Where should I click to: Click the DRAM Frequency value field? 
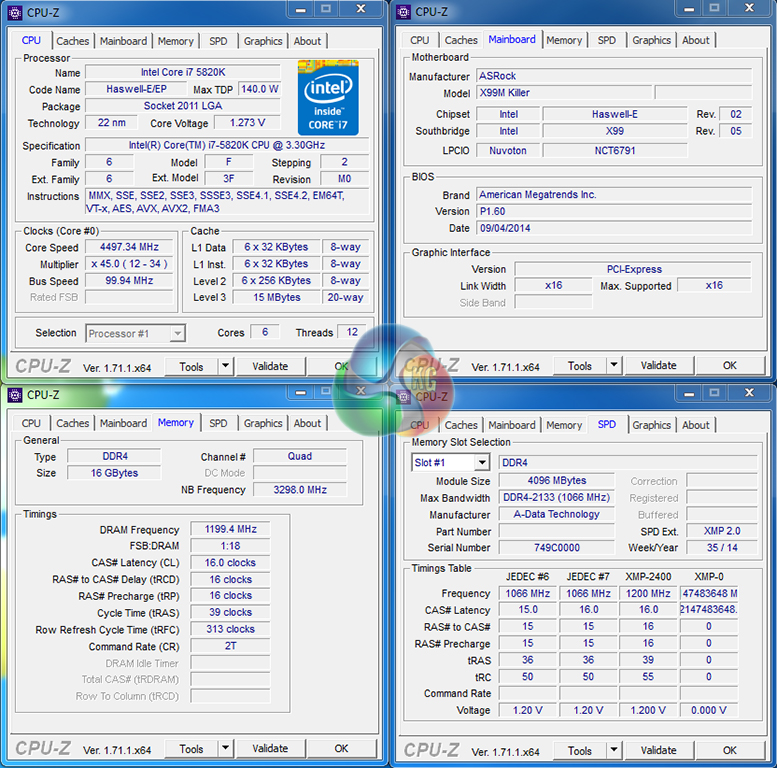click(229, 530)
